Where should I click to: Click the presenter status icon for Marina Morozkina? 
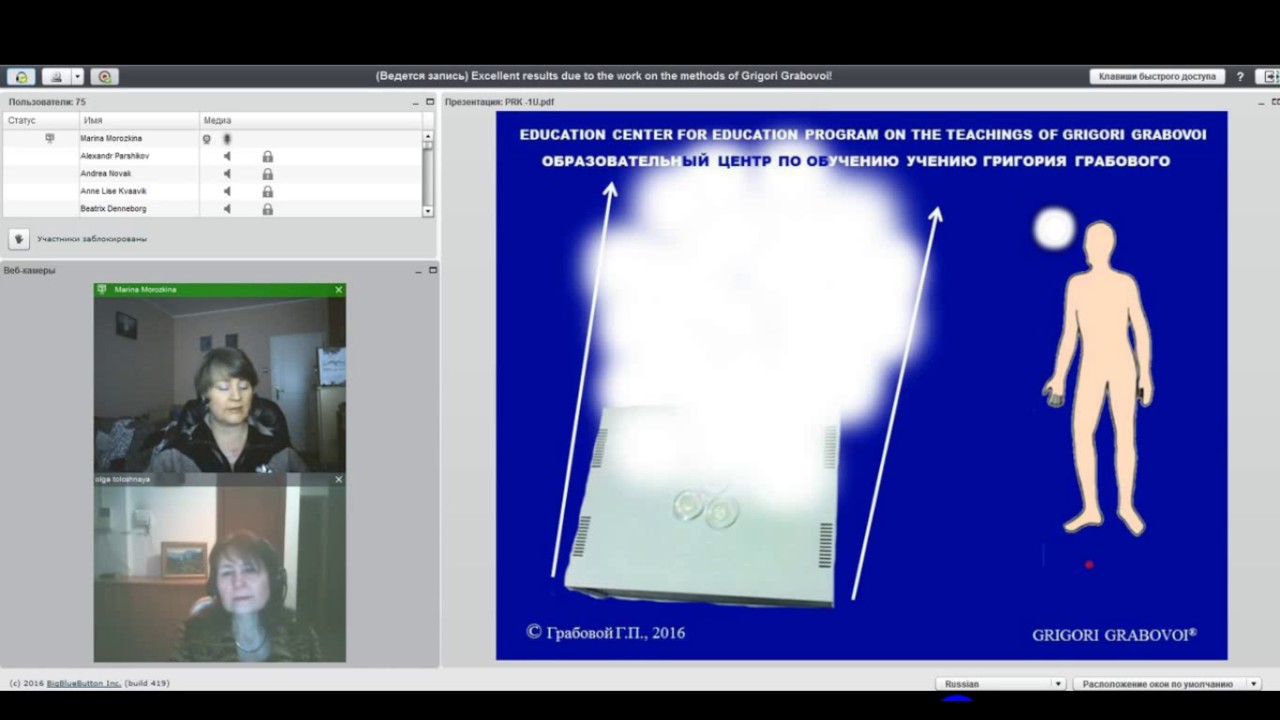tap(50, 138)
